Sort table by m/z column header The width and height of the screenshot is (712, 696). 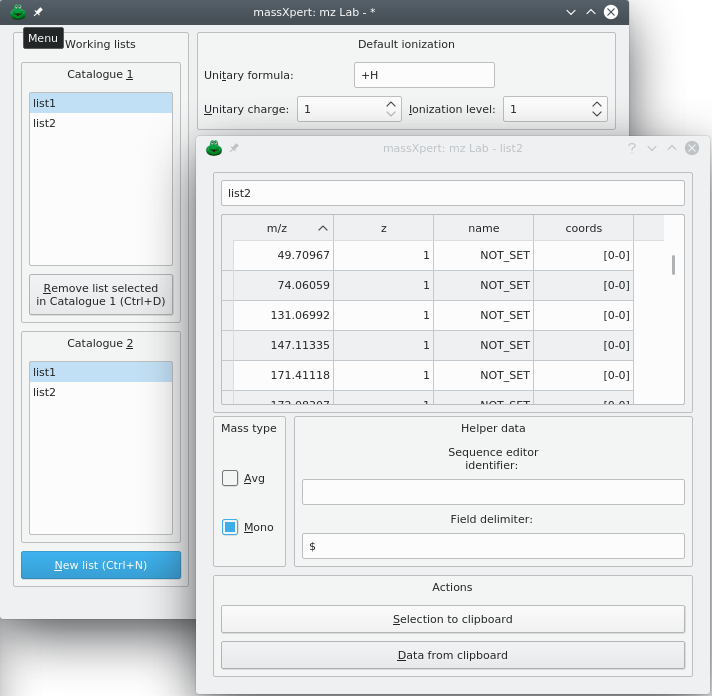pos(277,228)
